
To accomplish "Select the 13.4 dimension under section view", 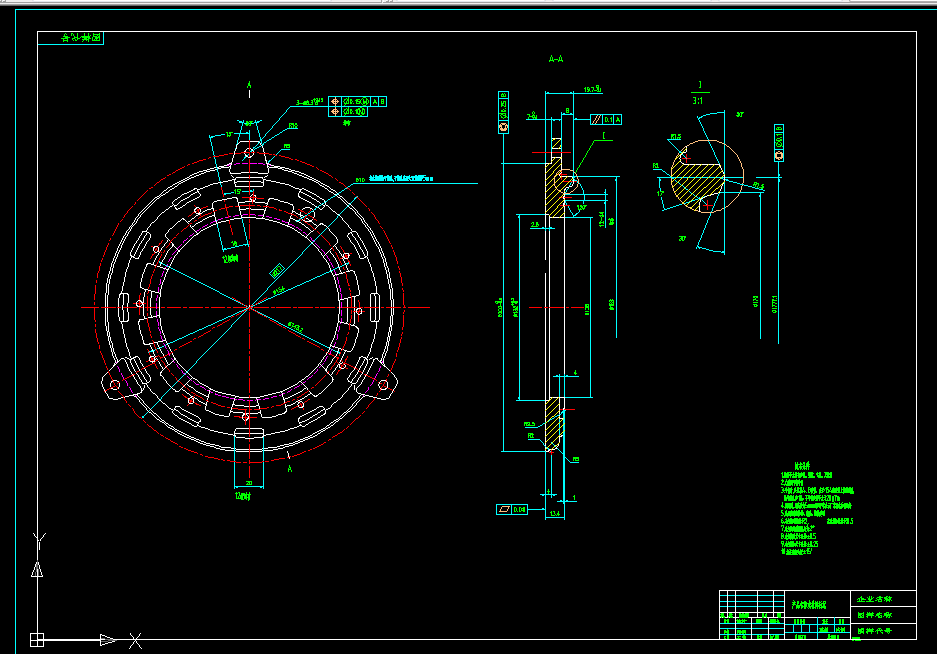I will 555,514.
